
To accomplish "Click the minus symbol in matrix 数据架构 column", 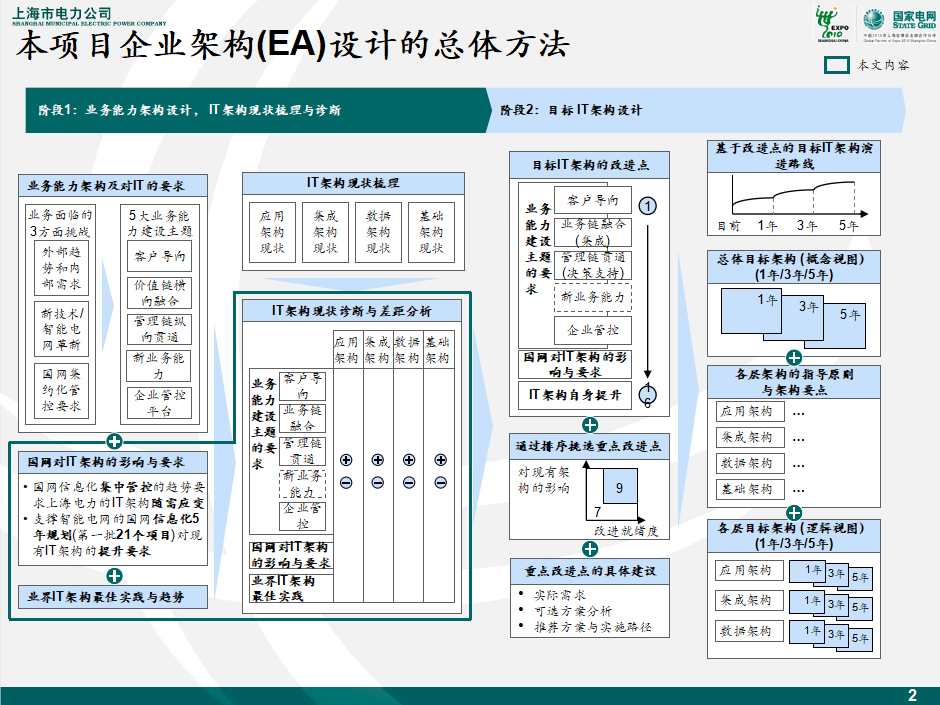I will click(409, 482).
